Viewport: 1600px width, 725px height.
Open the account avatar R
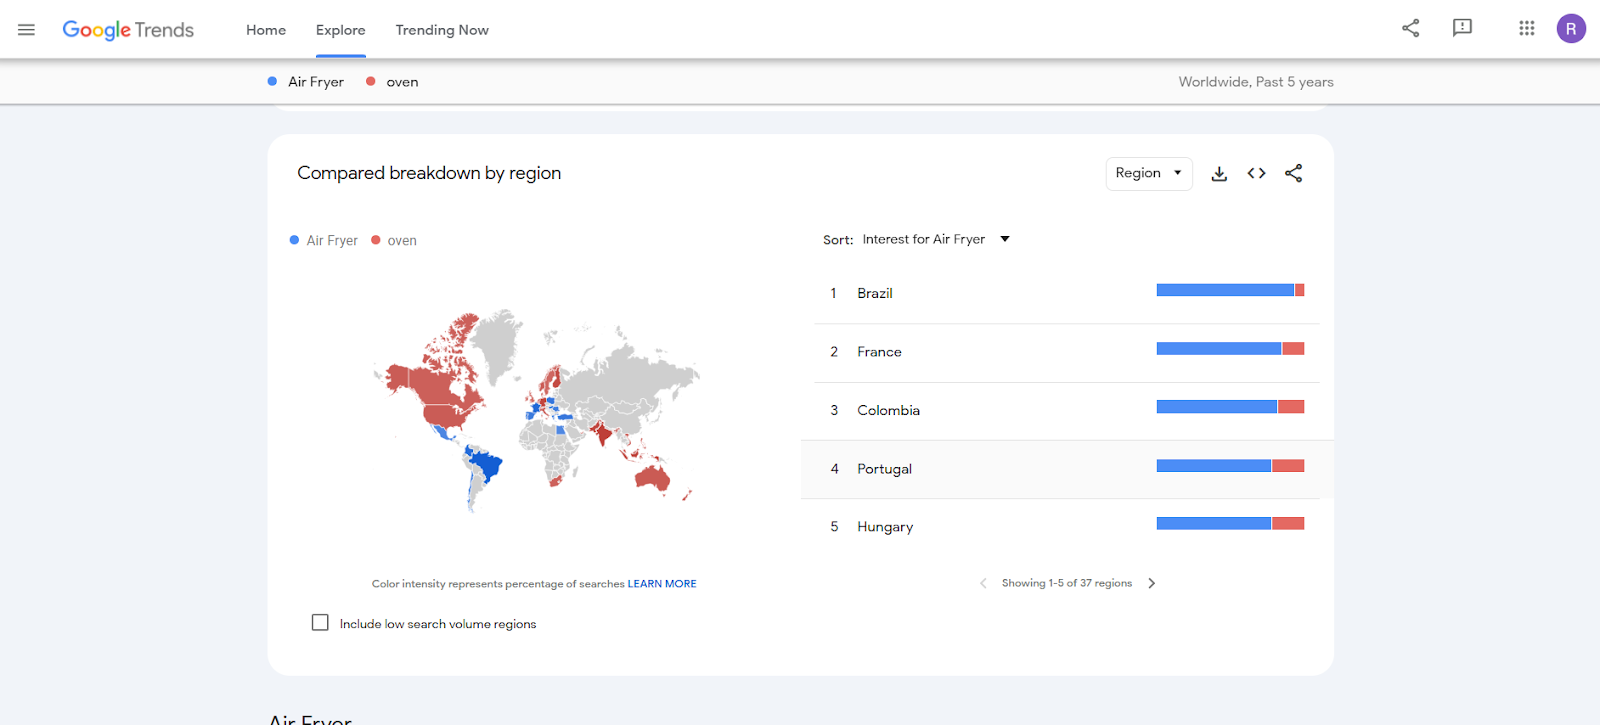pyautogui.click(x=1571, y=28)
